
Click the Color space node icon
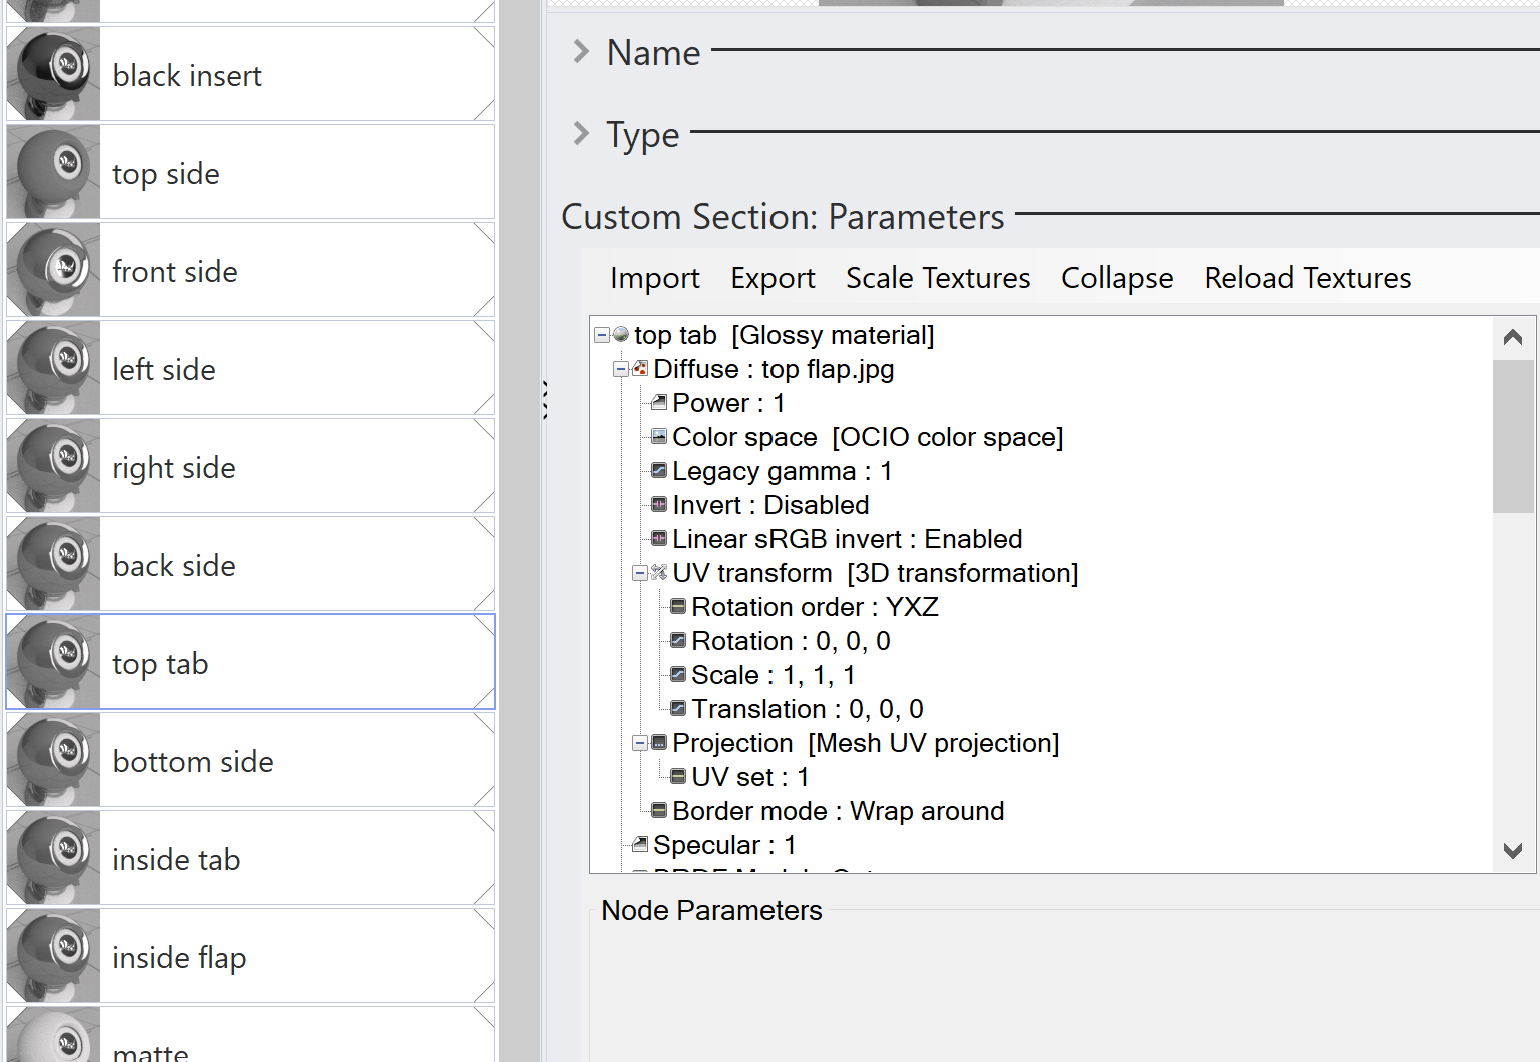(659, 437)
